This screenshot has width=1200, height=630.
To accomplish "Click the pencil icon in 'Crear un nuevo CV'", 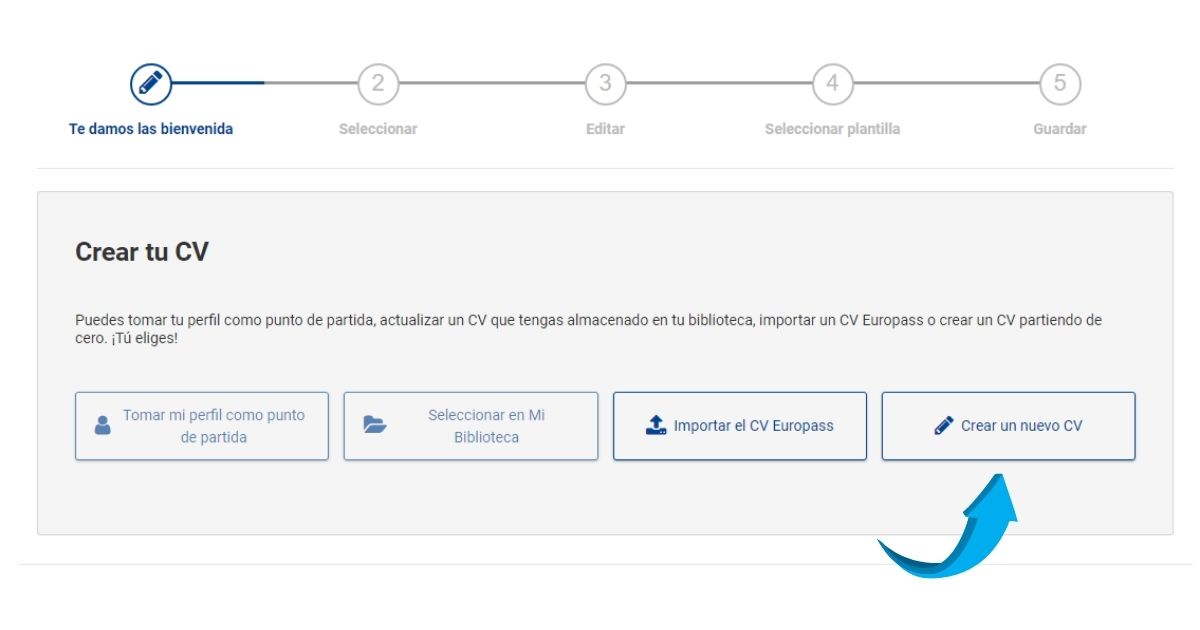I will click(944, 425).
